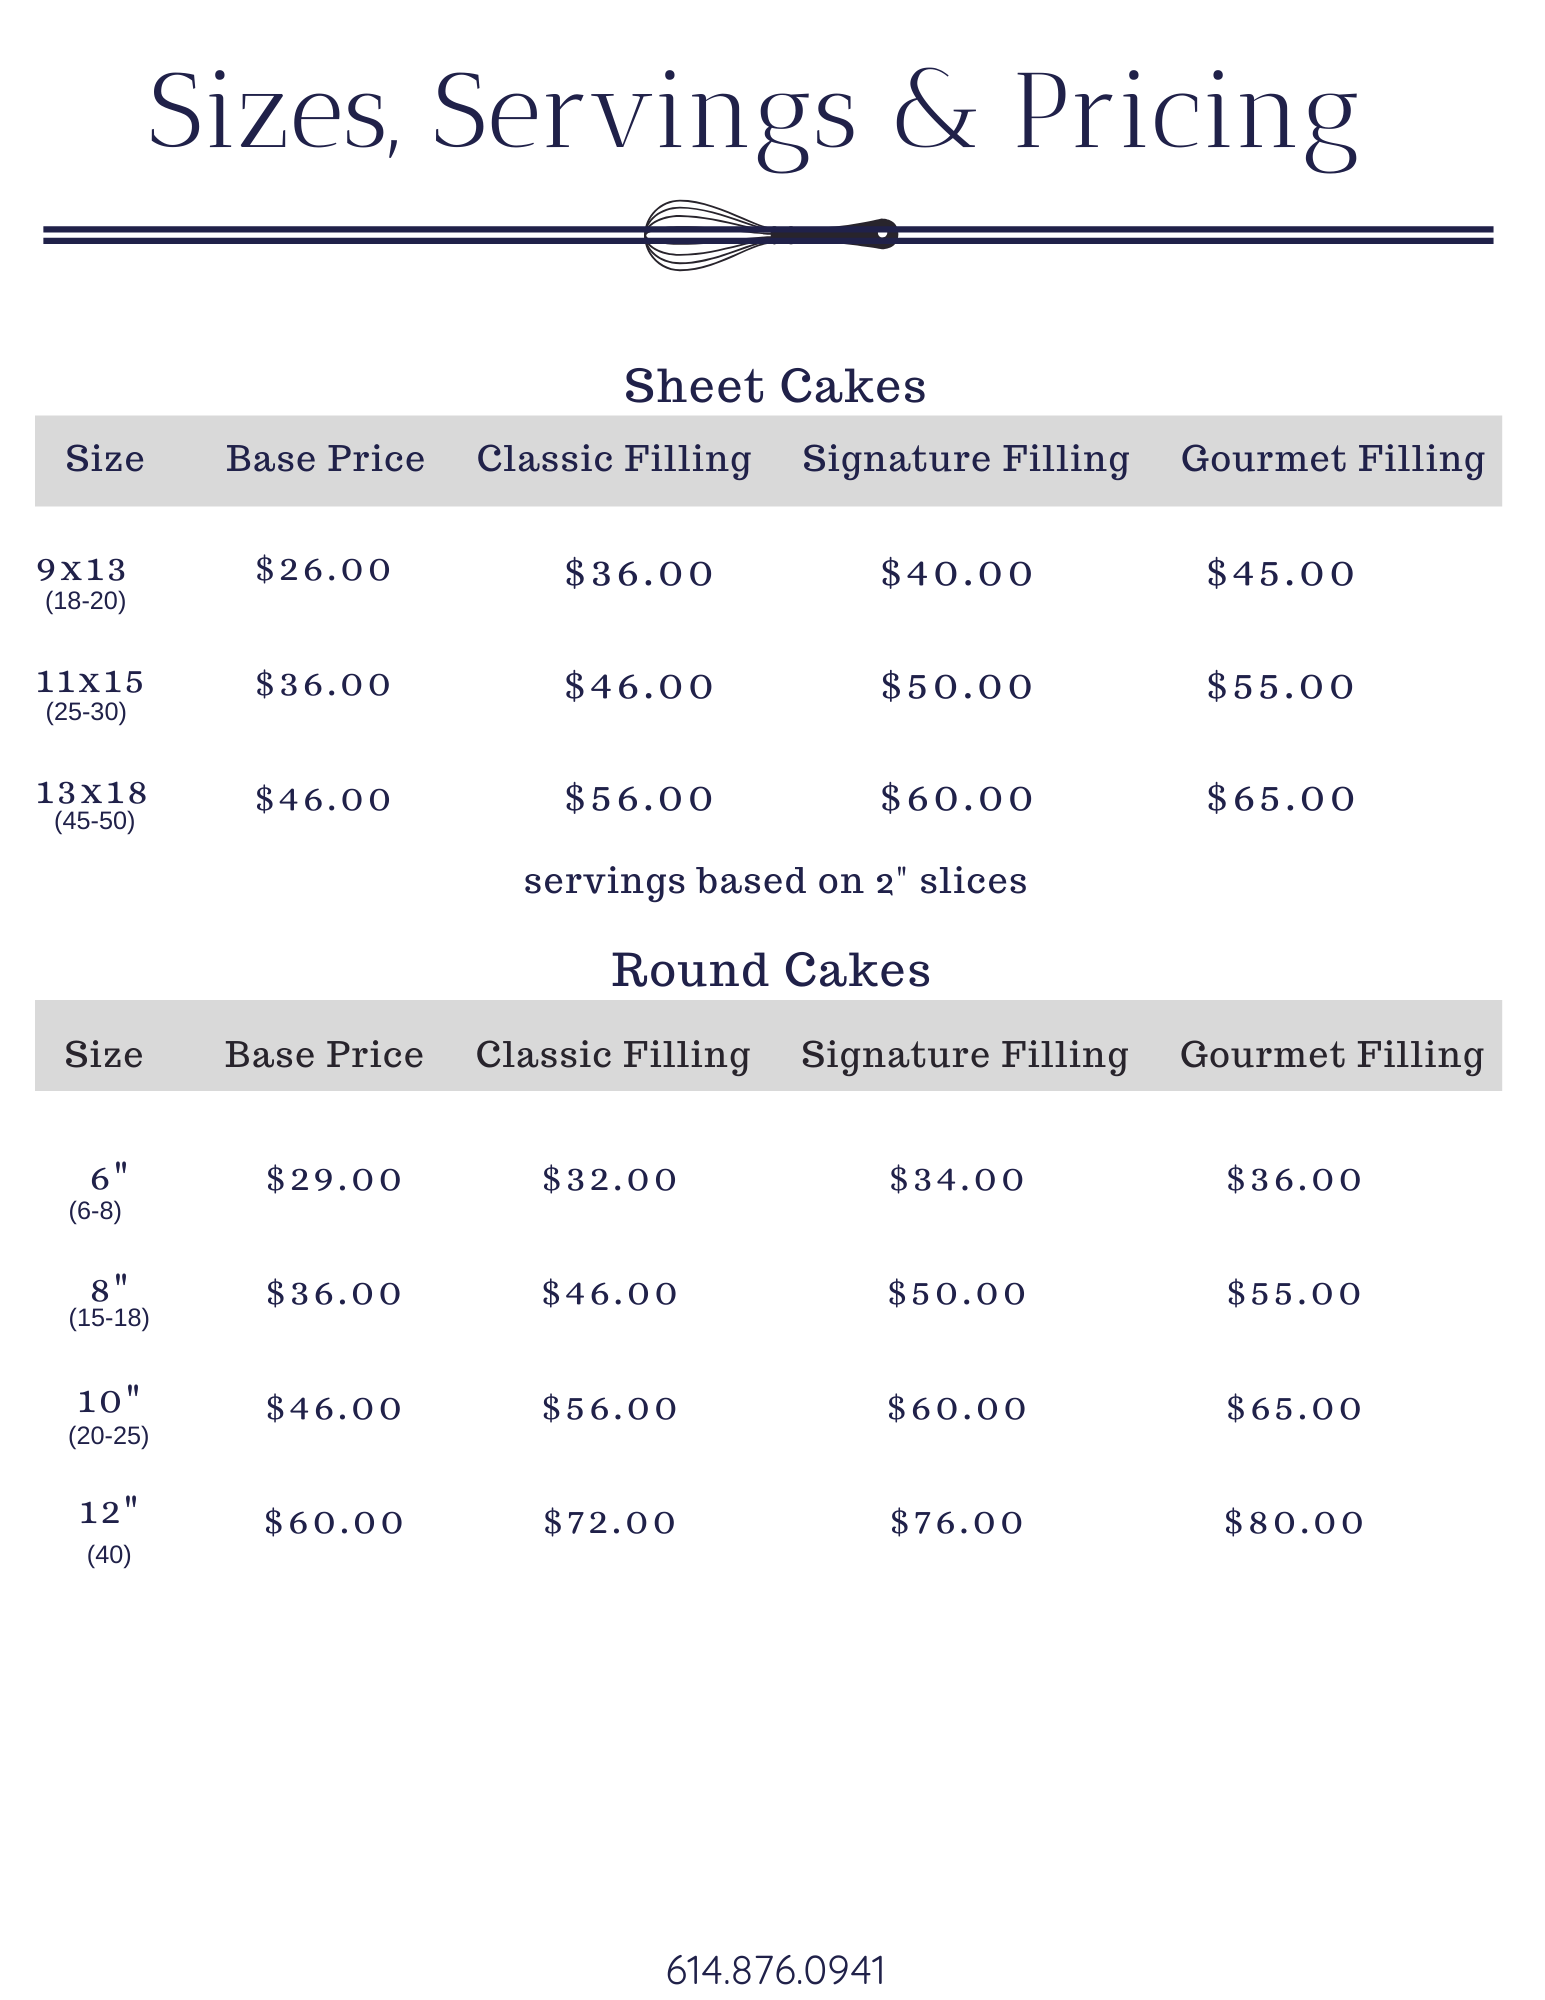
Task: Click the whisk icon below the title
Action: pyautogui.click(x=770, y=235)
